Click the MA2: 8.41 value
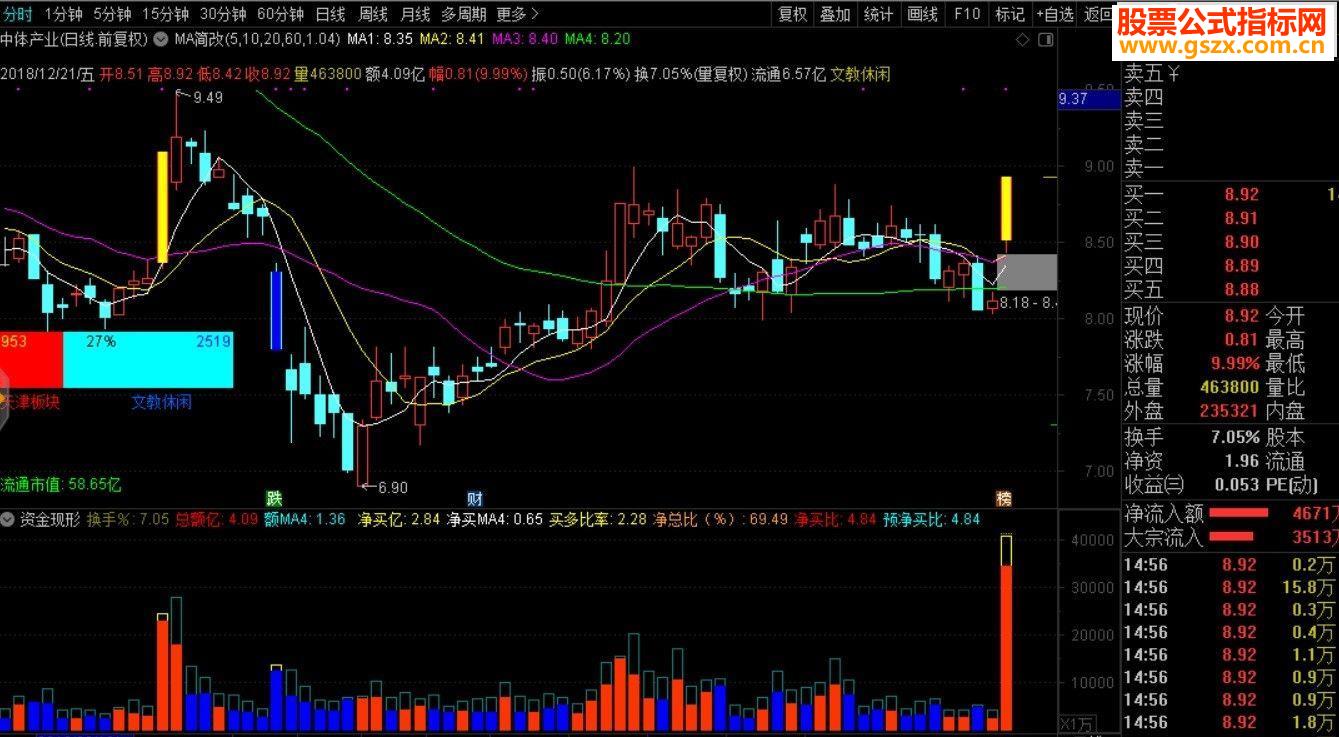1339x737 pixels. click(452, 40)
